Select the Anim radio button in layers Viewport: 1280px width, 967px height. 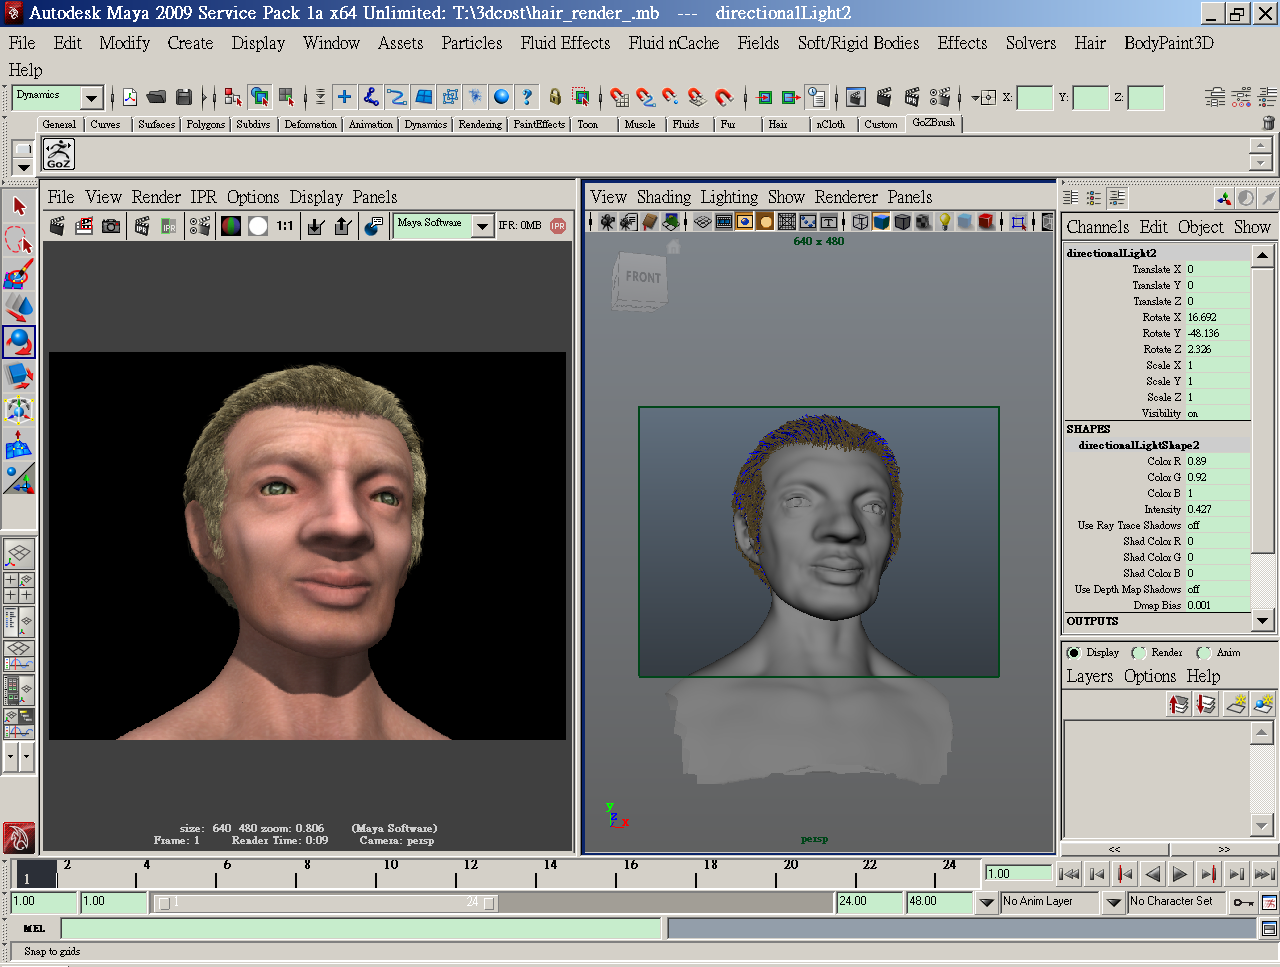coord(1204,653)
